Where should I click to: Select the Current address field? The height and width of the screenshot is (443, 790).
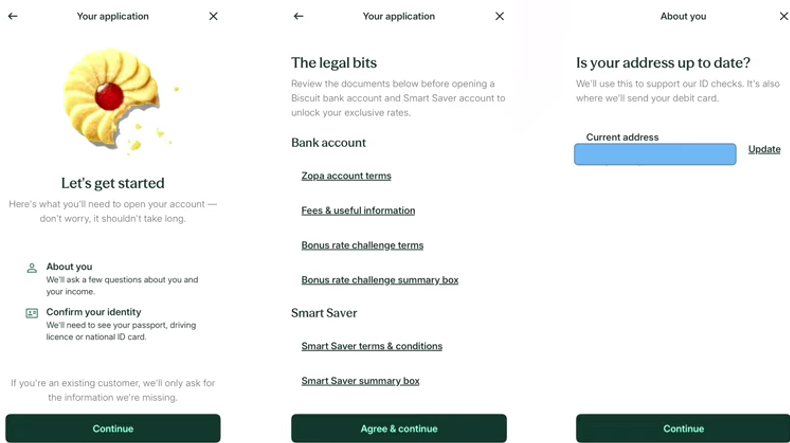(655, 154)
